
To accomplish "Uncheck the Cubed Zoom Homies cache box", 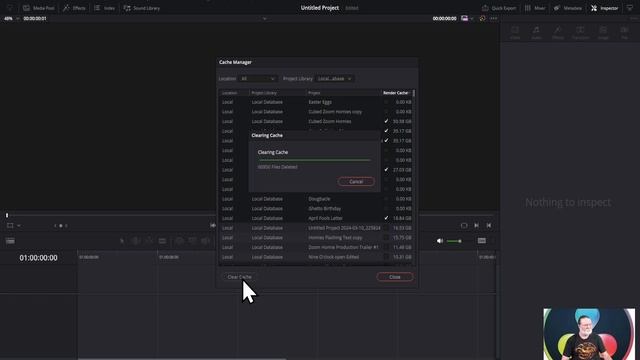I will (386, 121).
